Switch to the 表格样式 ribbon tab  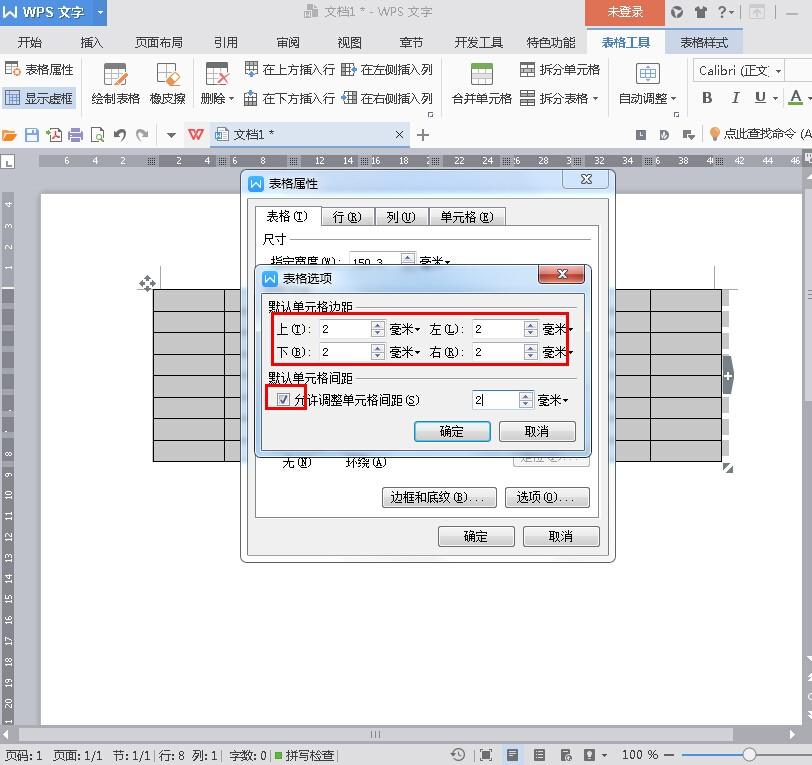704,42
